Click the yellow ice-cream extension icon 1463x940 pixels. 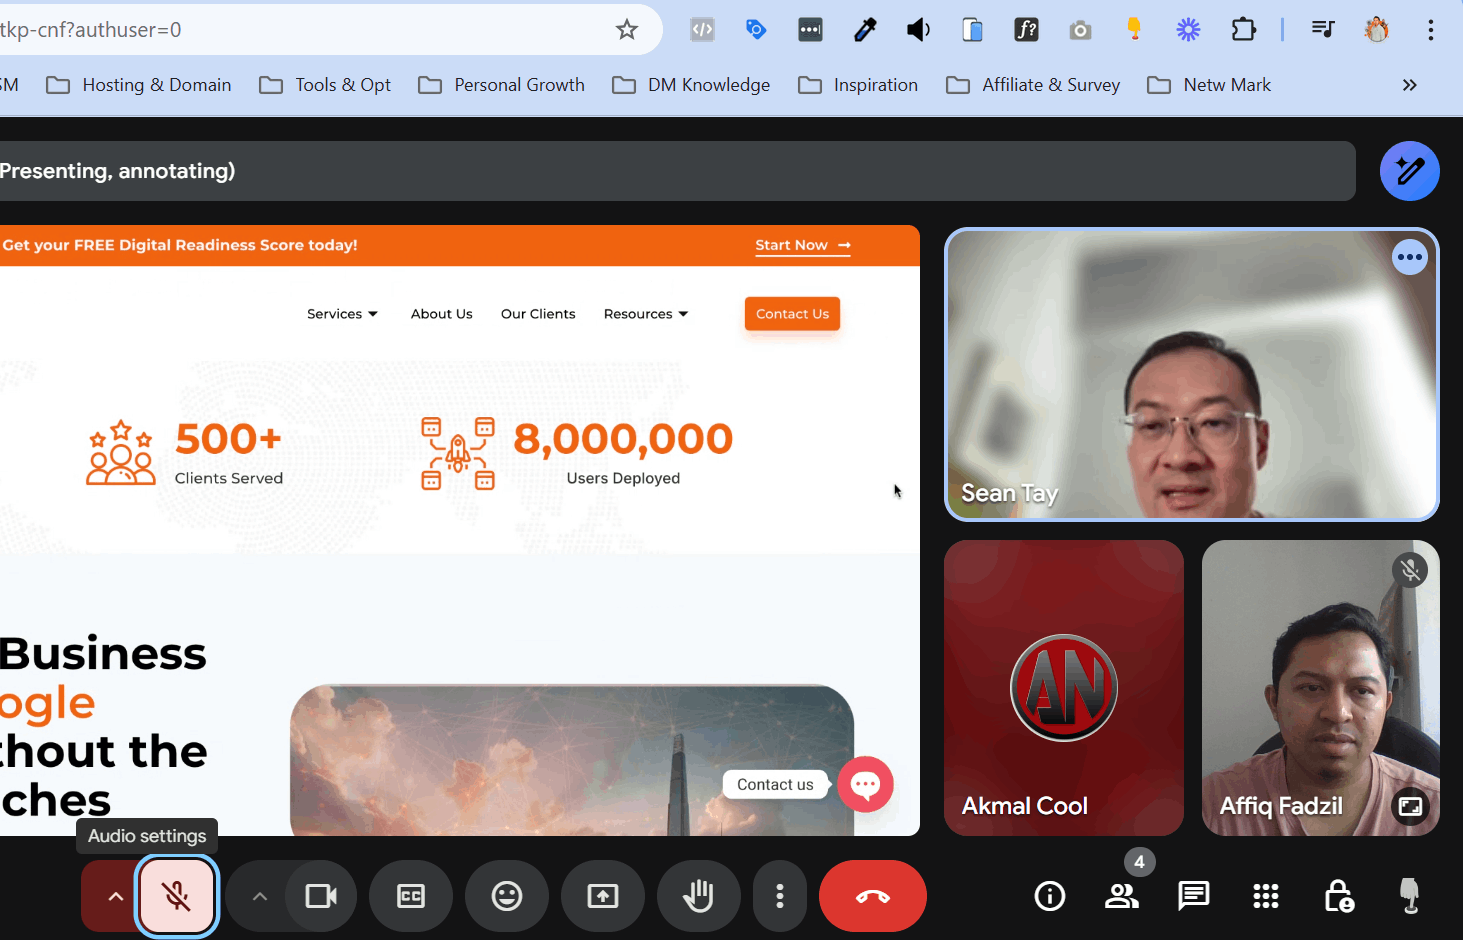click(1134, 30)
